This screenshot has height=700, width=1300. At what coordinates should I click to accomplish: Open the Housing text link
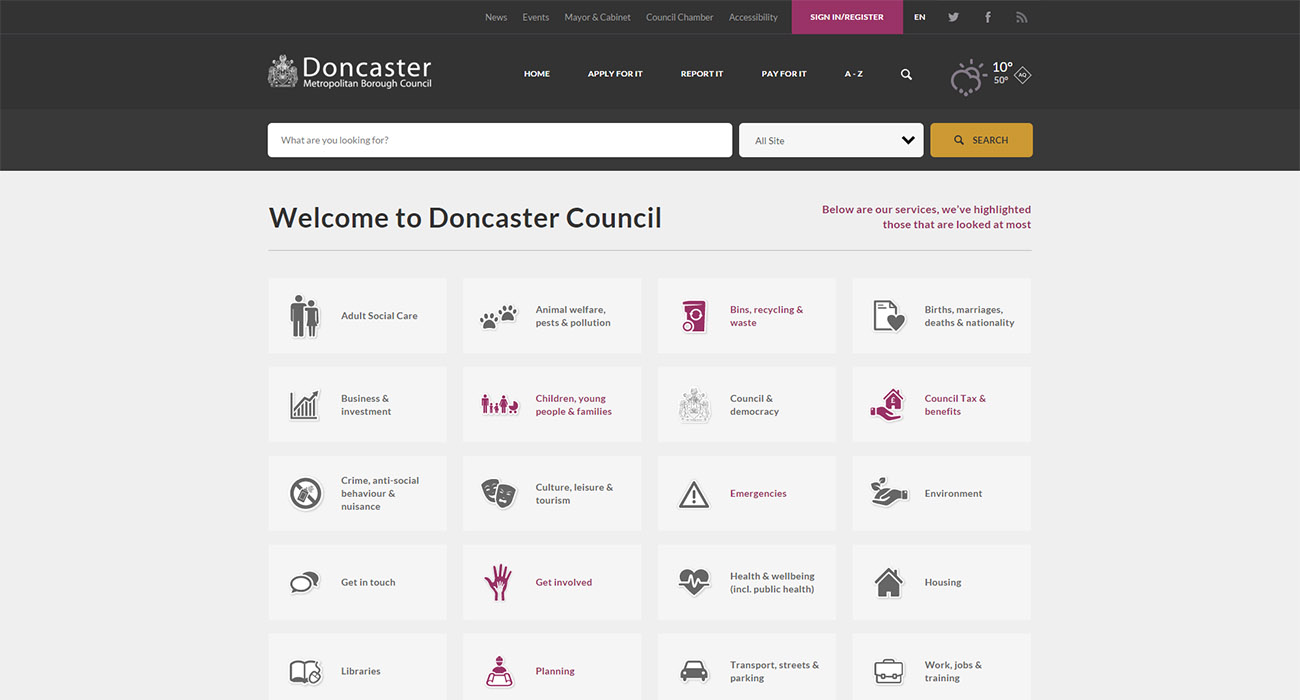[x=943, y=583]
